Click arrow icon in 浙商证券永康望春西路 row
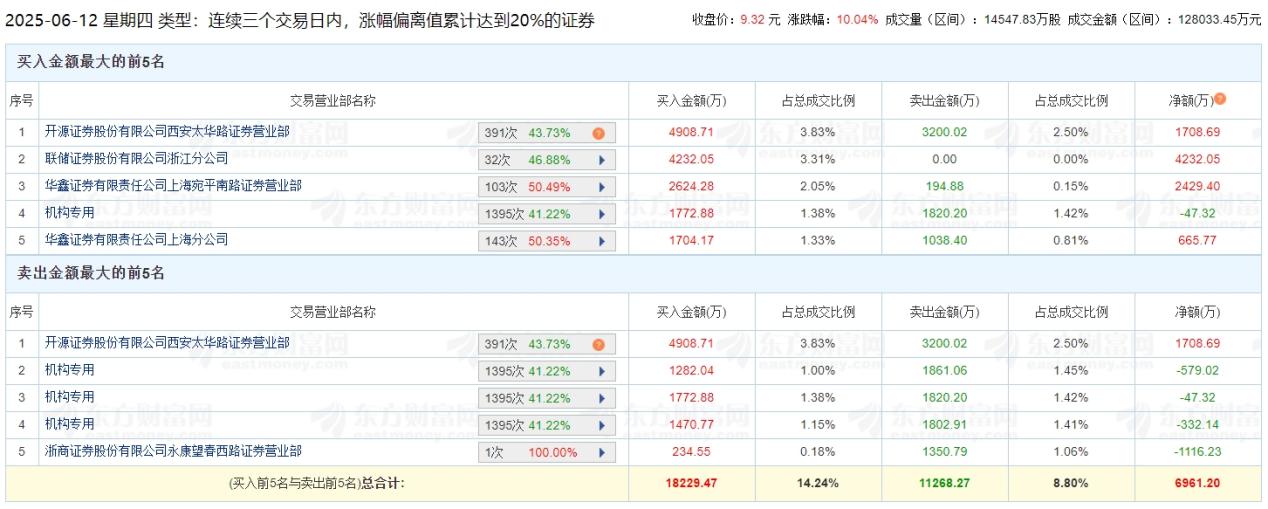The image size is (1268, 509). pyautogui.click(x=601, y=452)
